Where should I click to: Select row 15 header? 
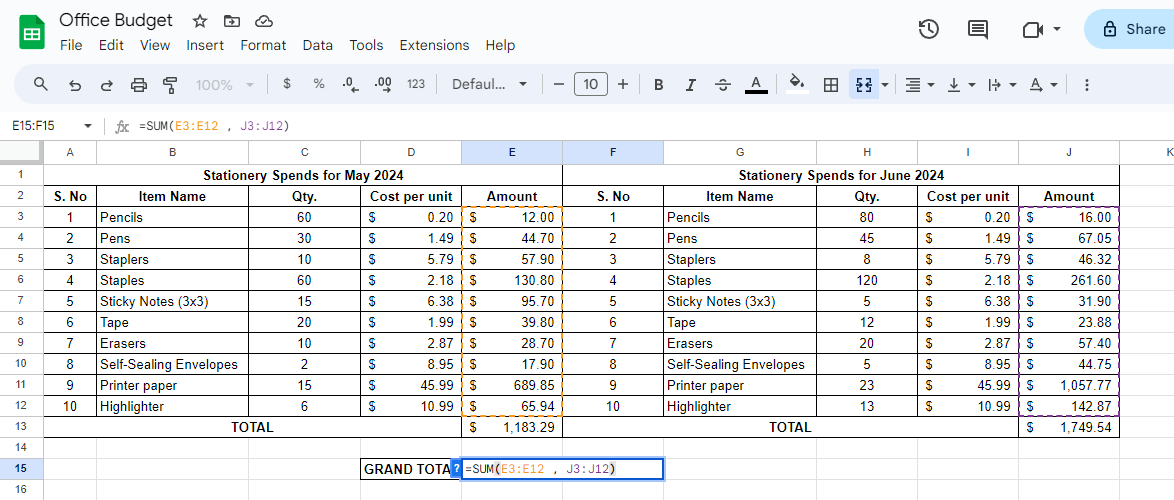(x=21, y=469)
